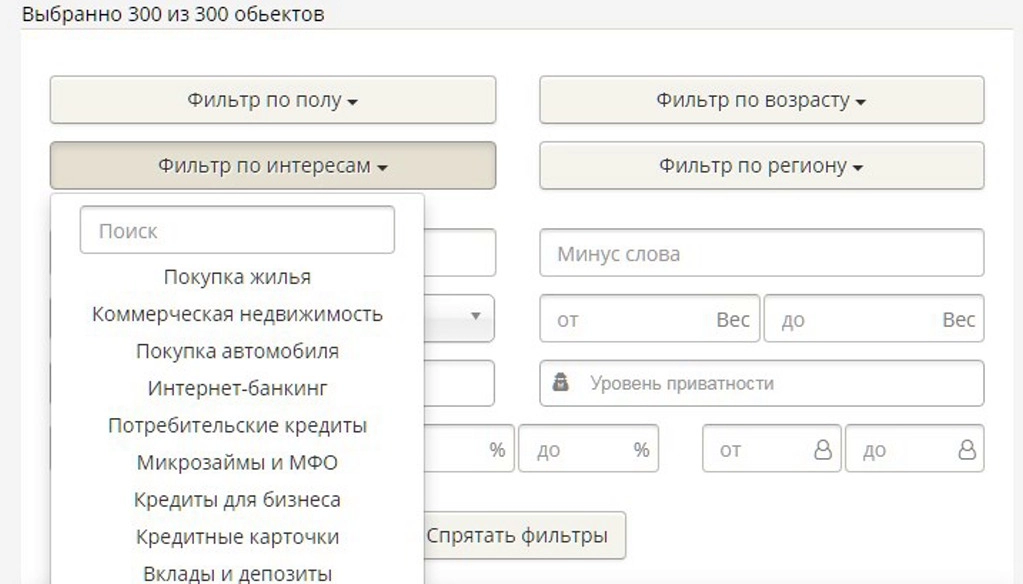
Task: Click arrow of the partially hidden select box
Action: click(x=476, y=317)
